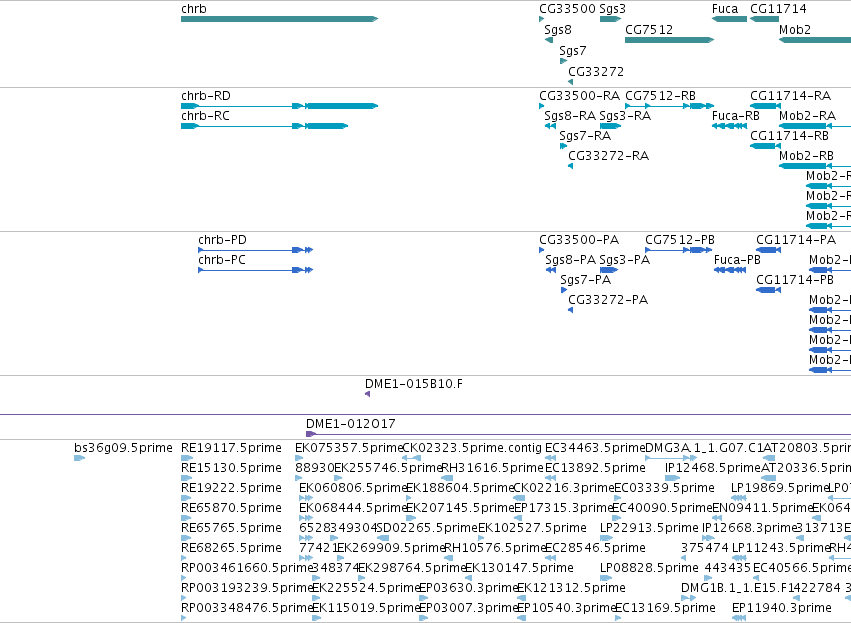Open the RP003348476.5prime EST
This screenshot has width=851, height=623.
(x=183, y=618)
